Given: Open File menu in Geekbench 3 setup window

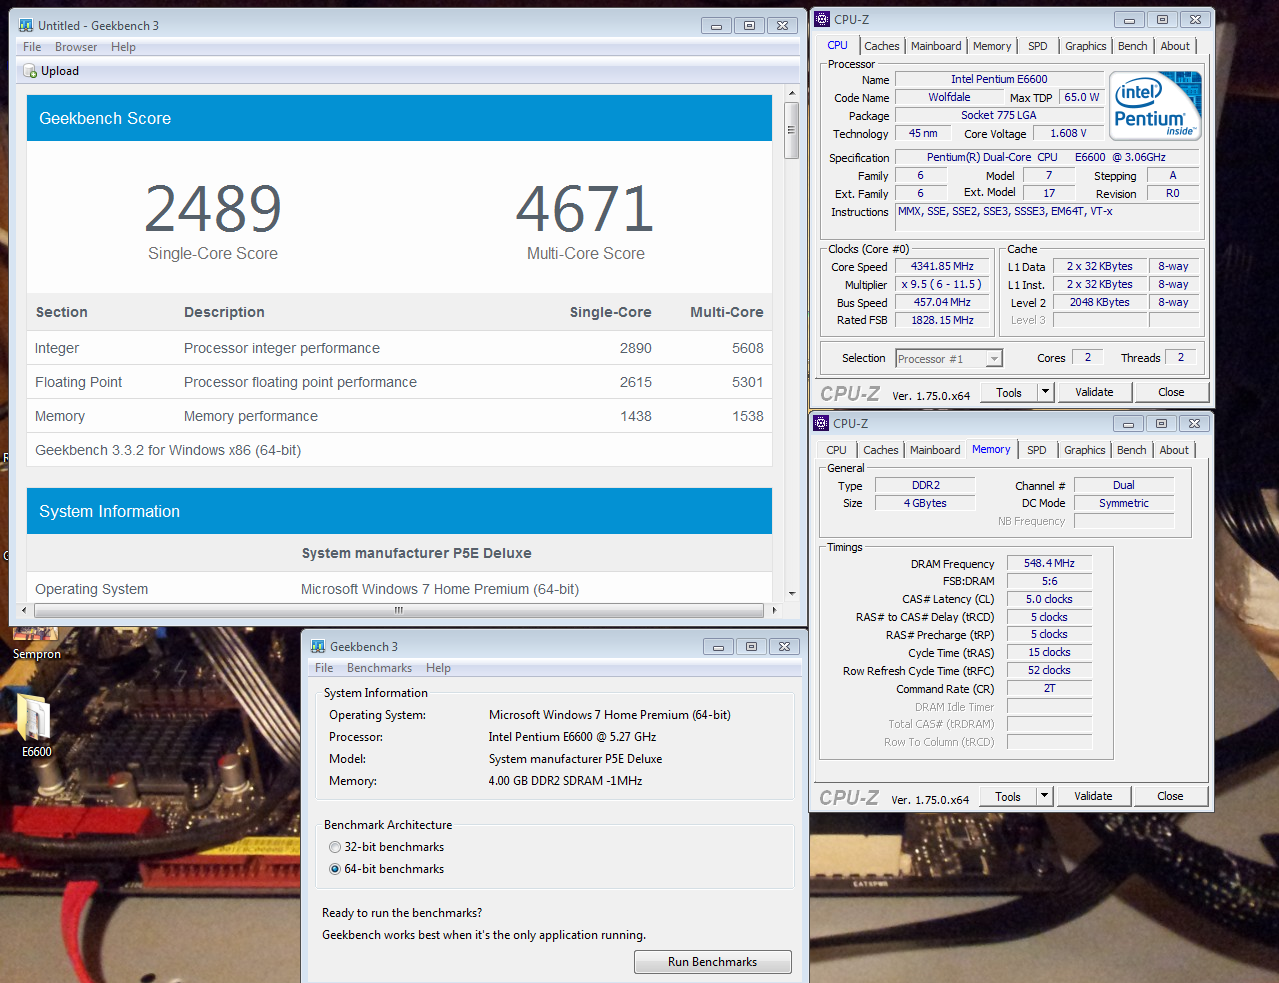Looking at the screenshot, I should tap(324, 668).
